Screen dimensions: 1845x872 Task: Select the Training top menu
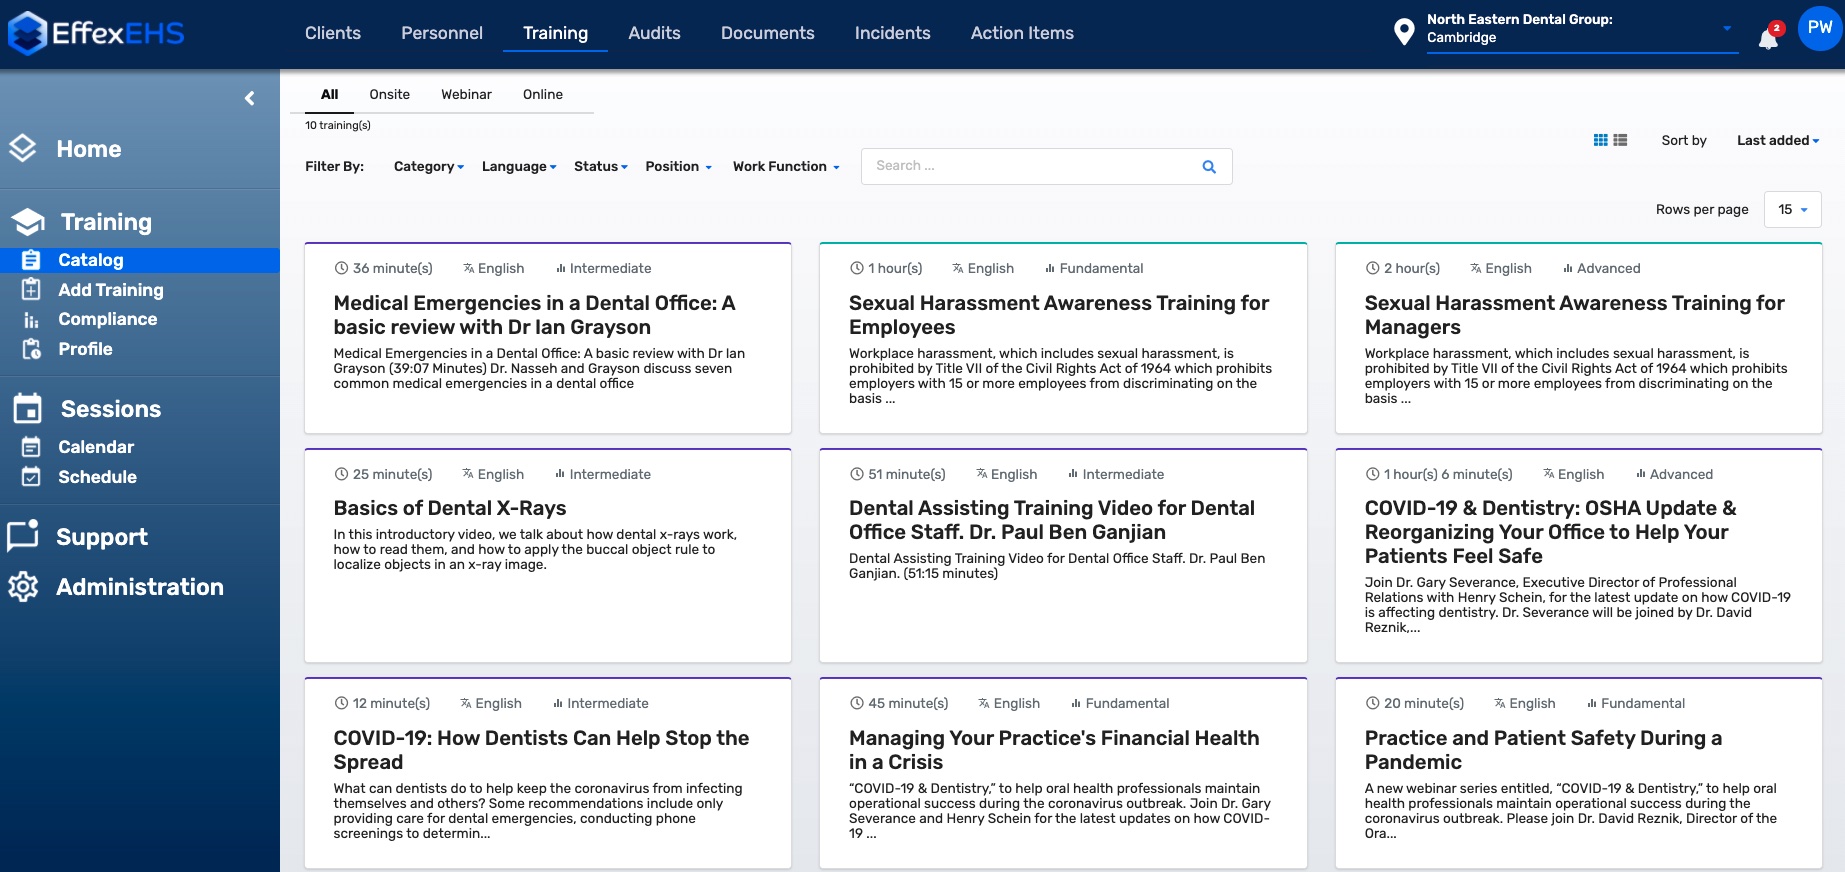tap(556, 33)
